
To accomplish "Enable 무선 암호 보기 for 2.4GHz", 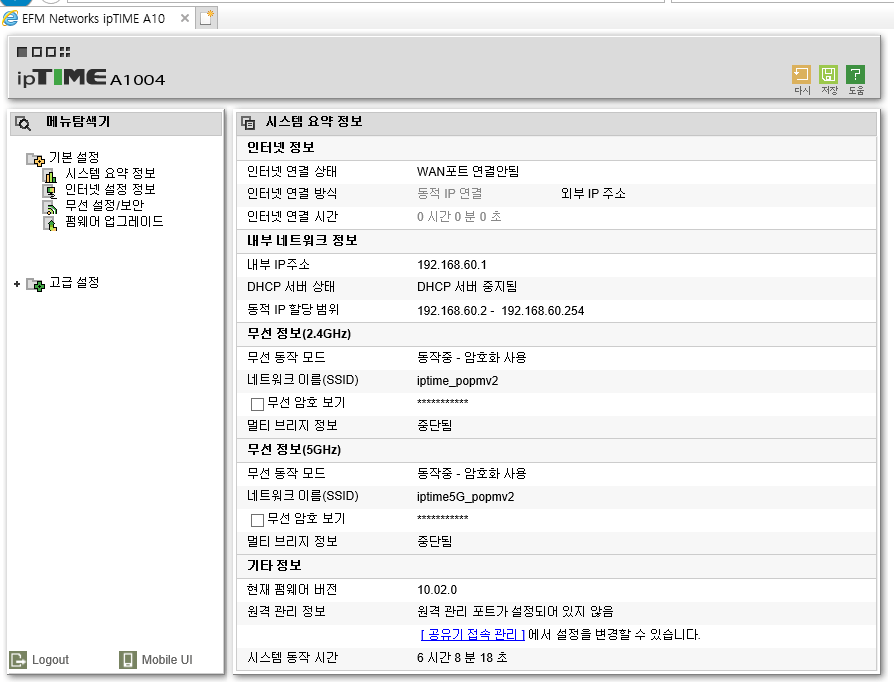I will coord(257,404).
